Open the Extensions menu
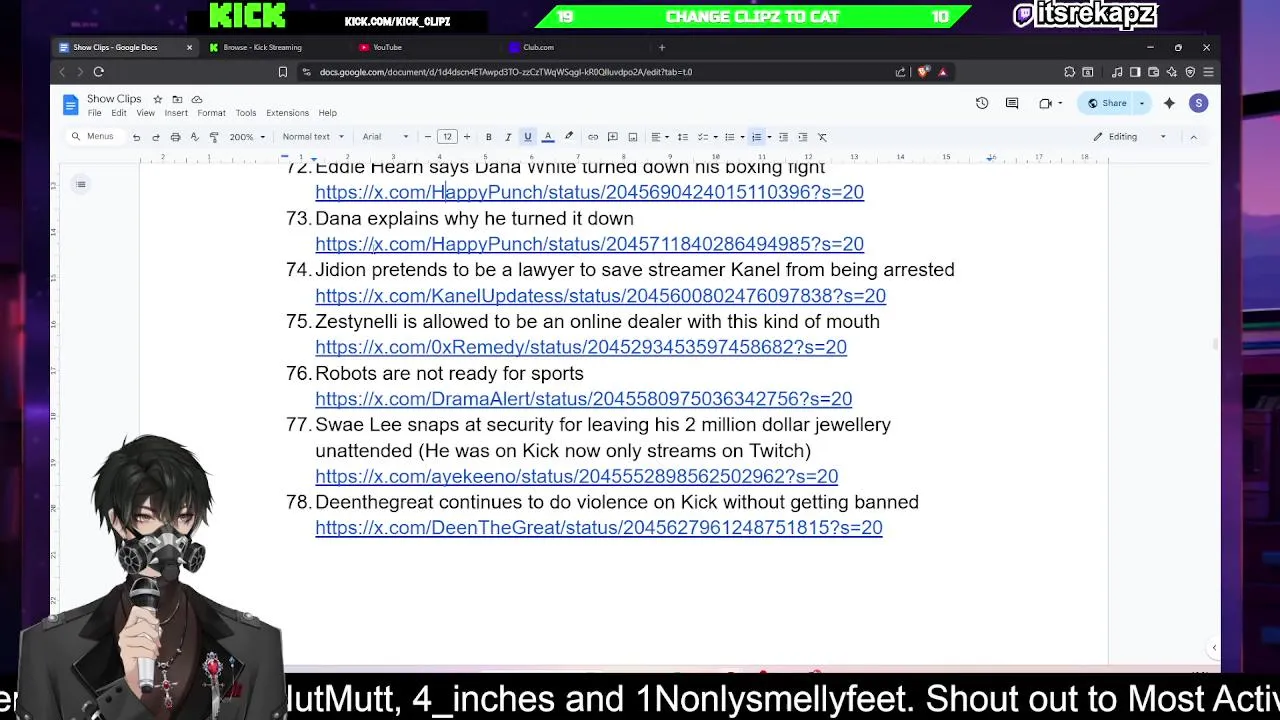 pyautogui.click(x=287, y=113)
